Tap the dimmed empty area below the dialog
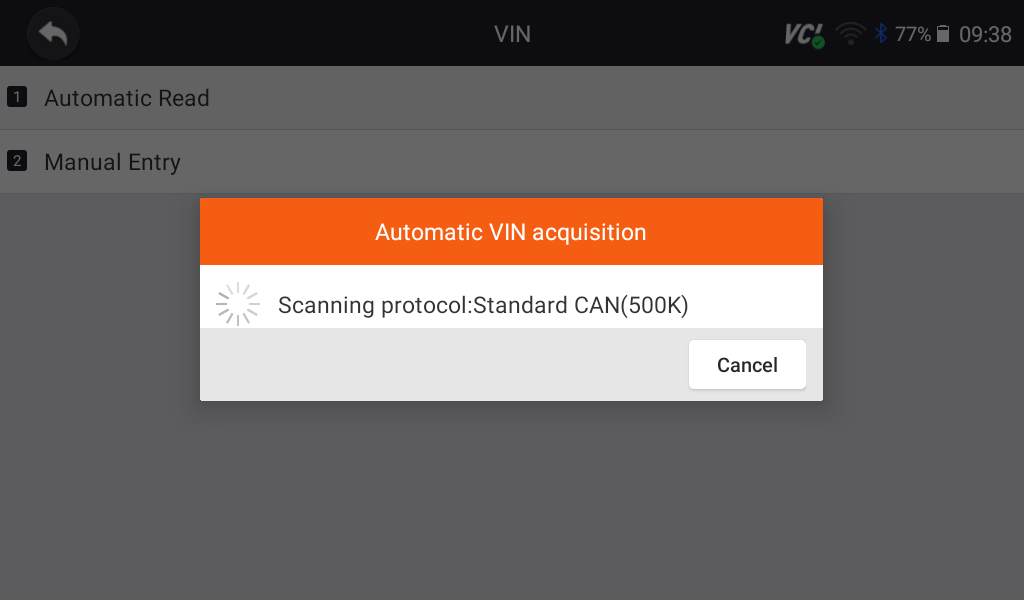 point(512,500)
